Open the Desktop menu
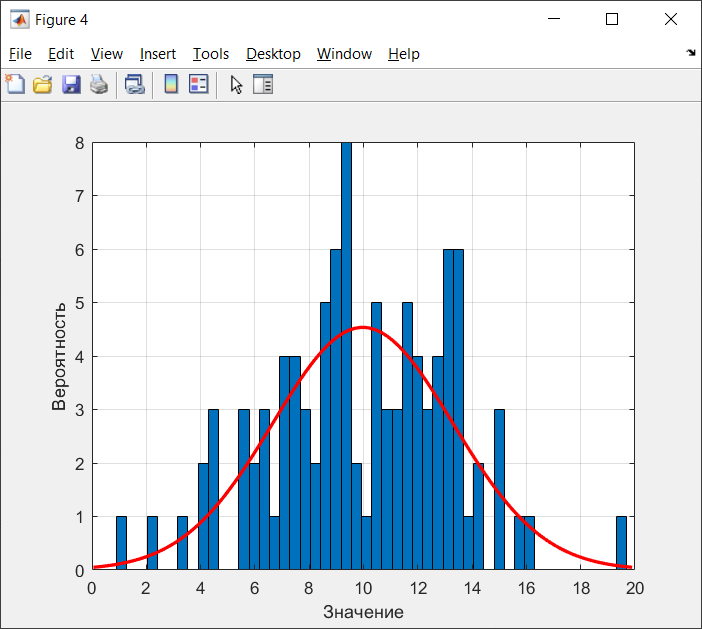 (x=273, y=54)
